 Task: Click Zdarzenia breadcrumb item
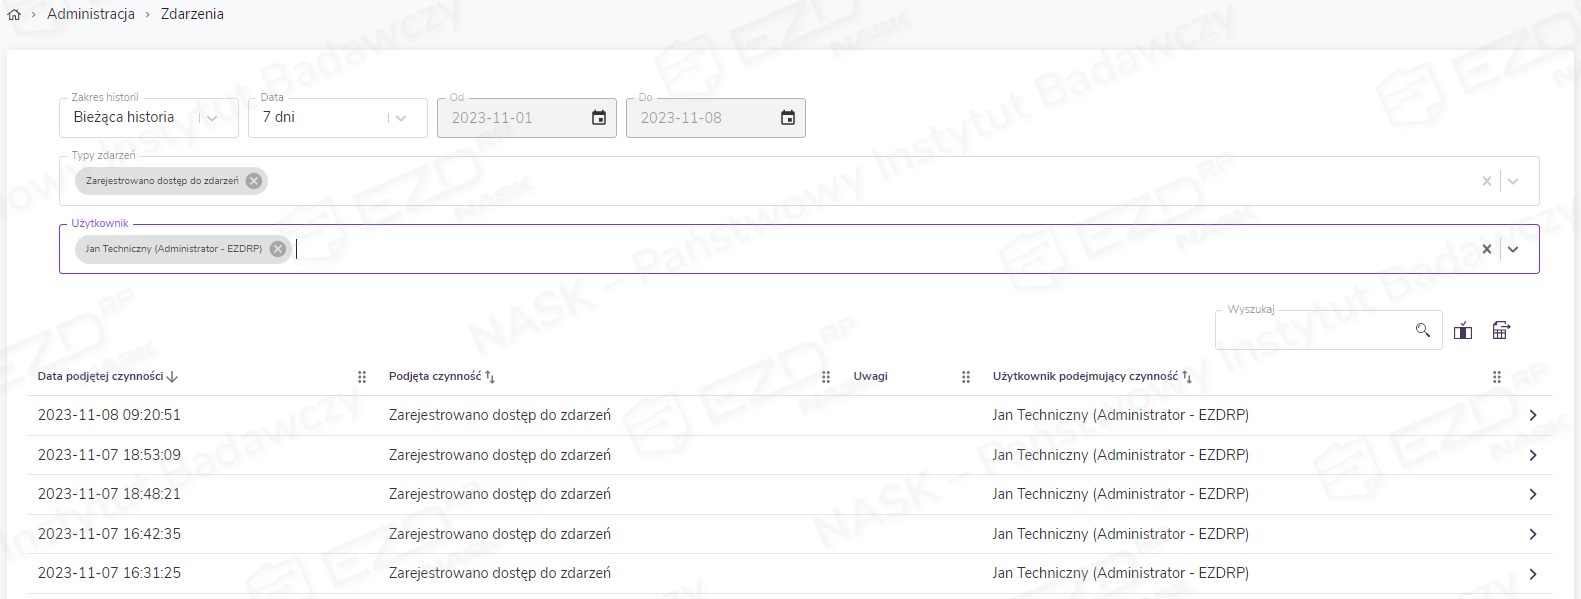(x=192, y=14)
